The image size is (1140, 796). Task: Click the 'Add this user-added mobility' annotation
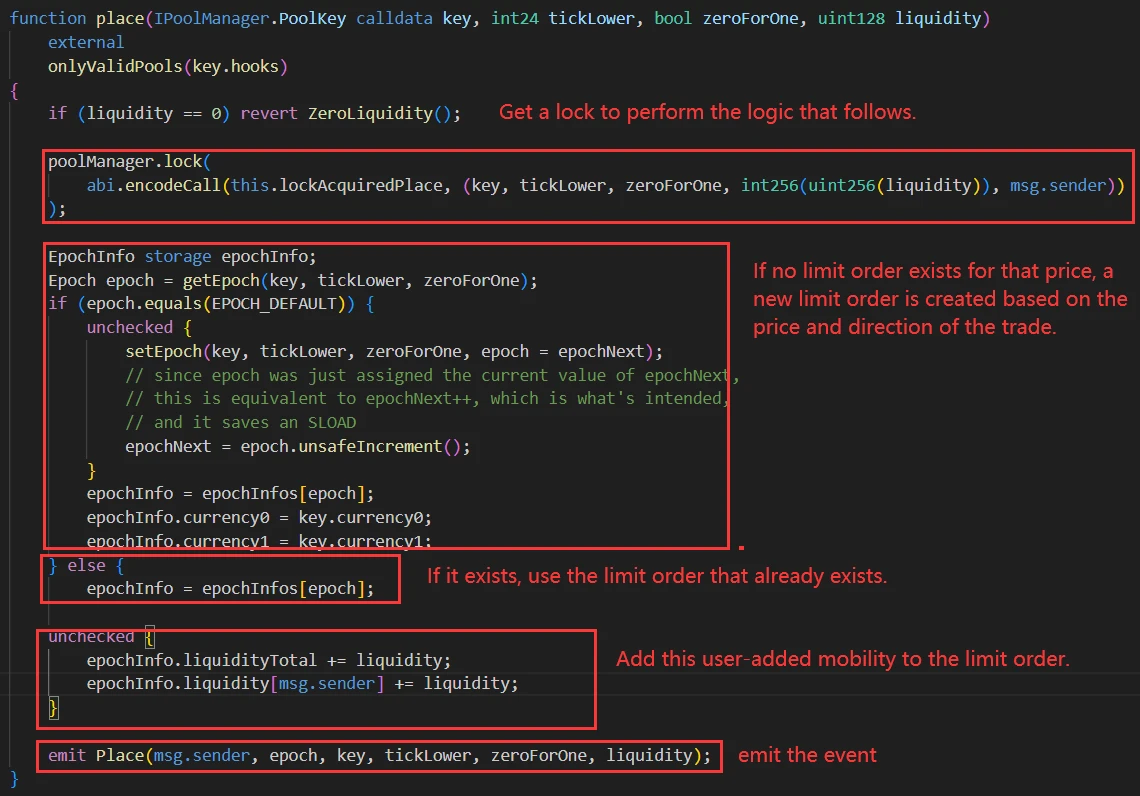pyautogui.click(x=842, y=659)
